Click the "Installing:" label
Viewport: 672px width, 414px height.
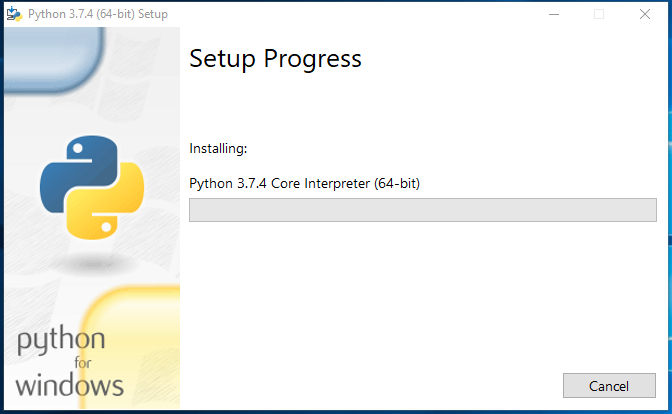tap(218, 149)
